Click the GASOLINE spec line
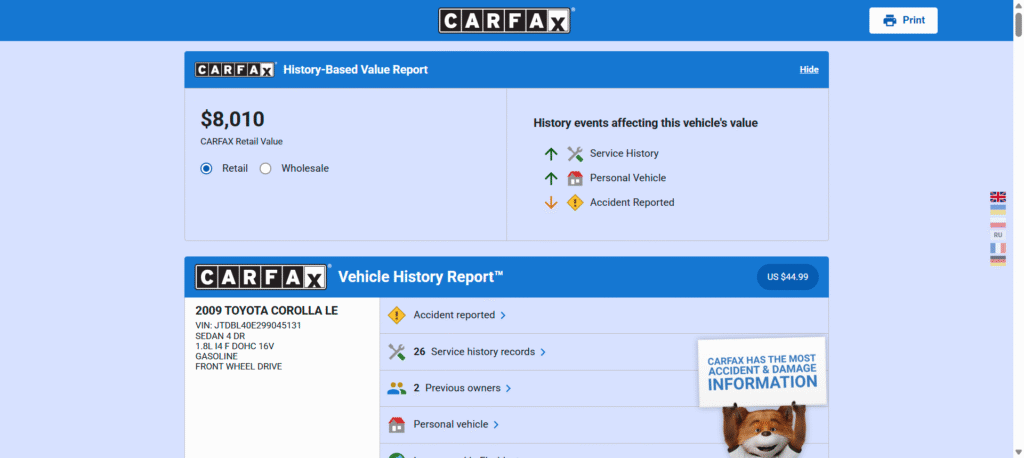Screen dimensions: 1024x458 (x=216, y=357)
